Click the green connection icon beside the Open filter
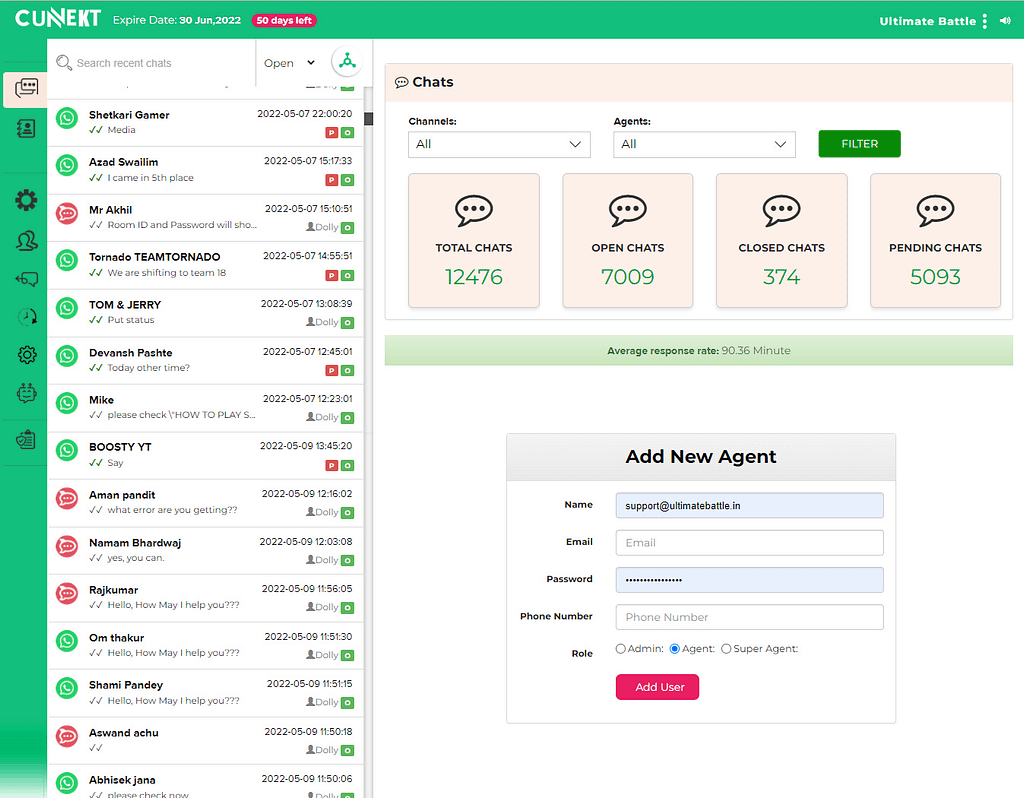The width and height of the screenshot is (1024, 798). pyautogui.click(x=347, y=61)
